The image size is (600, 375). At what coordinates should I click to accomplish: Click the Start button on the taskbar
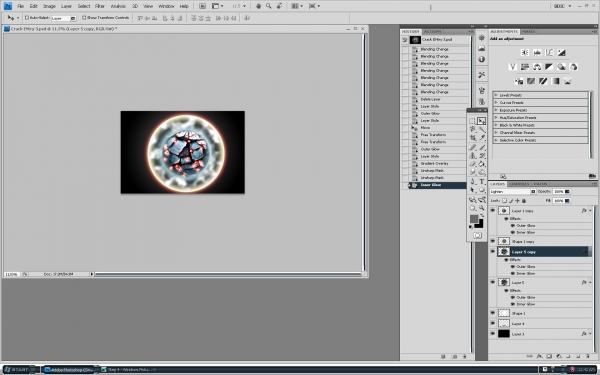point(18,370)
